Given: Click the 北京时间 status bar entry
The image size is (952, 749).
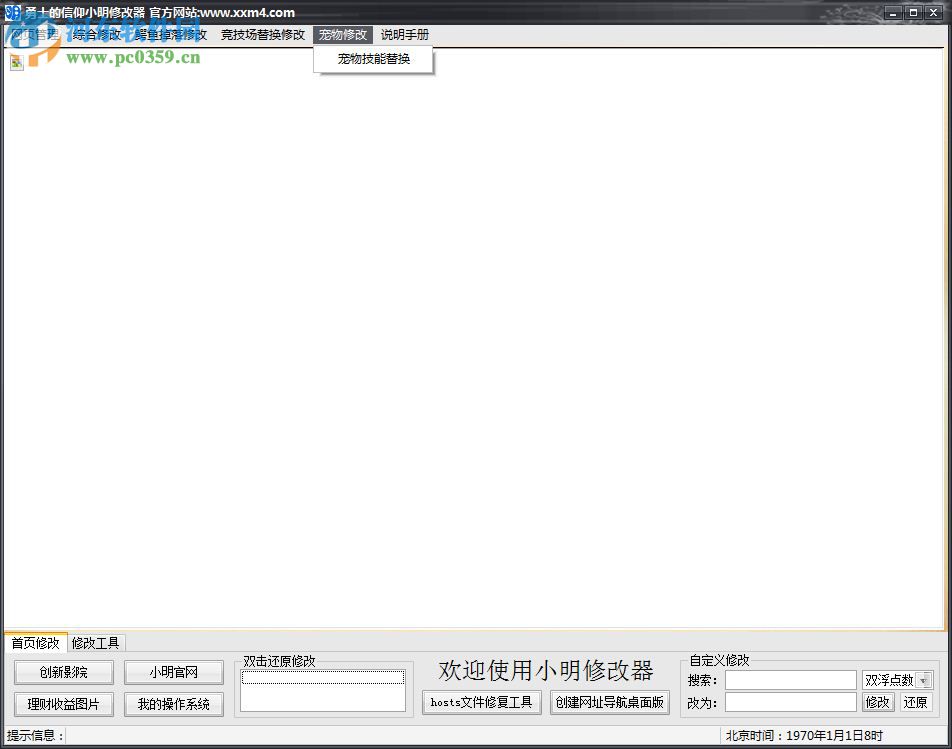Looking at the screenshot, I should (x=804, y=736).
